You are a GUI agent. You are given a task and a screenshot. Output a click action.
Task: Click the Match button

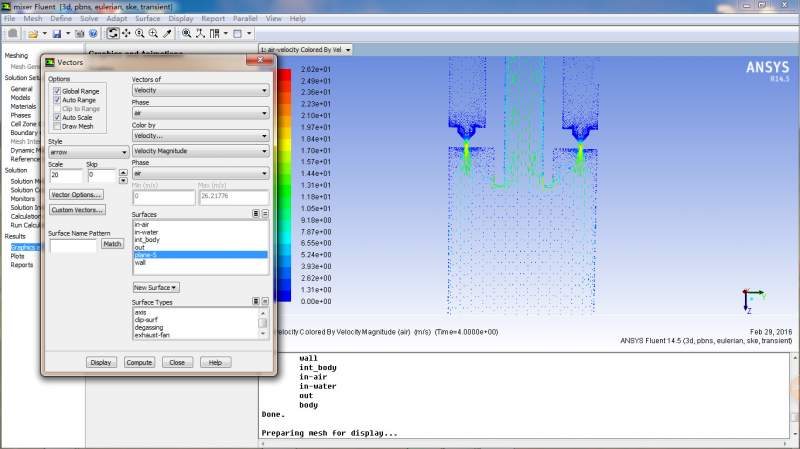(112, 244)
